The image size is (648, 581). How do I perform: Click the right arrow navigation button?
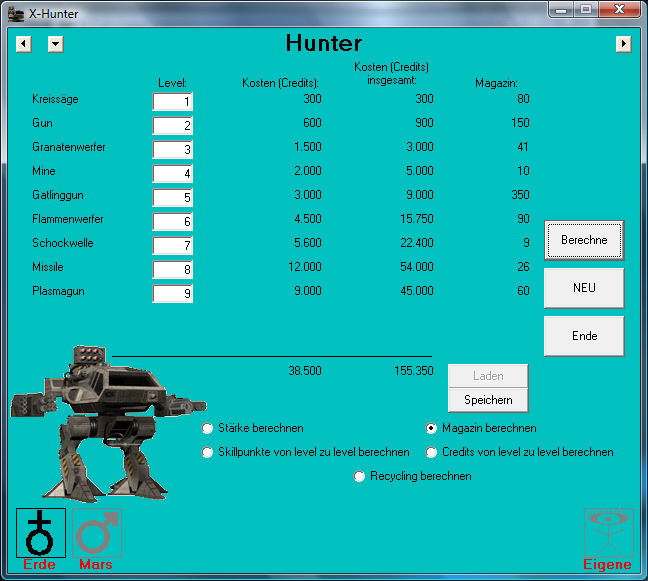[624, 44]
